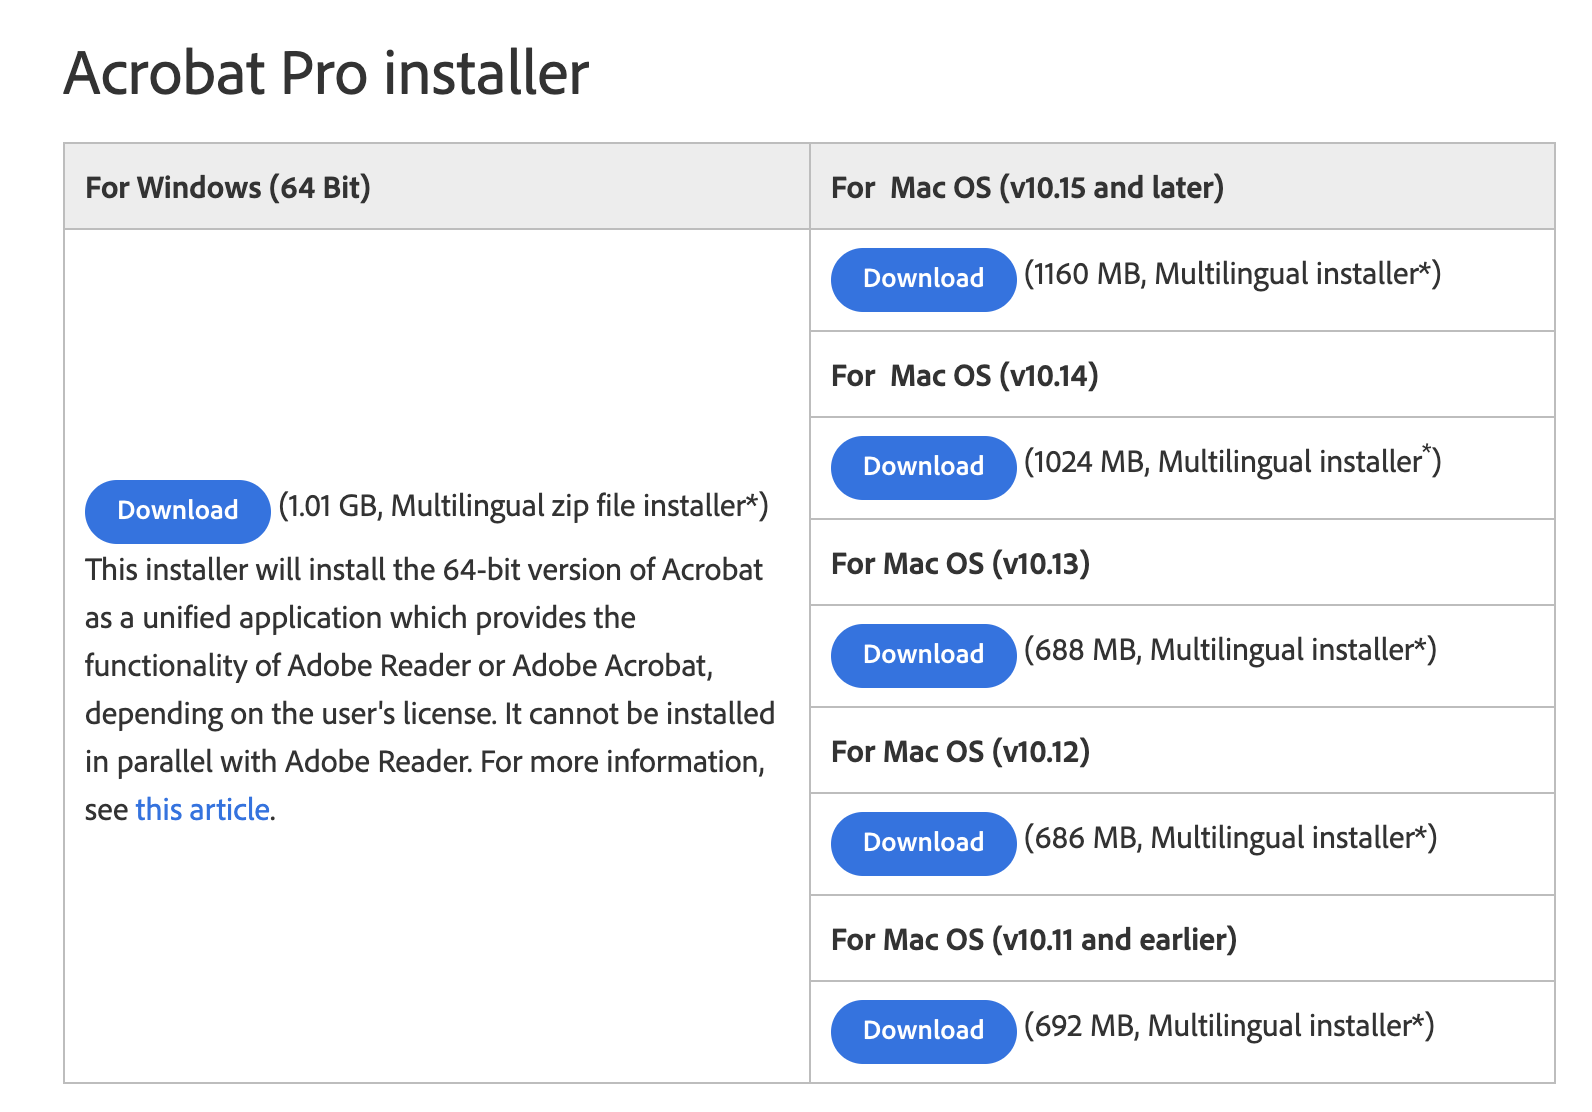Select the "For Mac OS (v10.14)" row label
Image resolution: width=1592 pixels, height=1112 pixels.
pyautogui.click(x=965, y=375)
